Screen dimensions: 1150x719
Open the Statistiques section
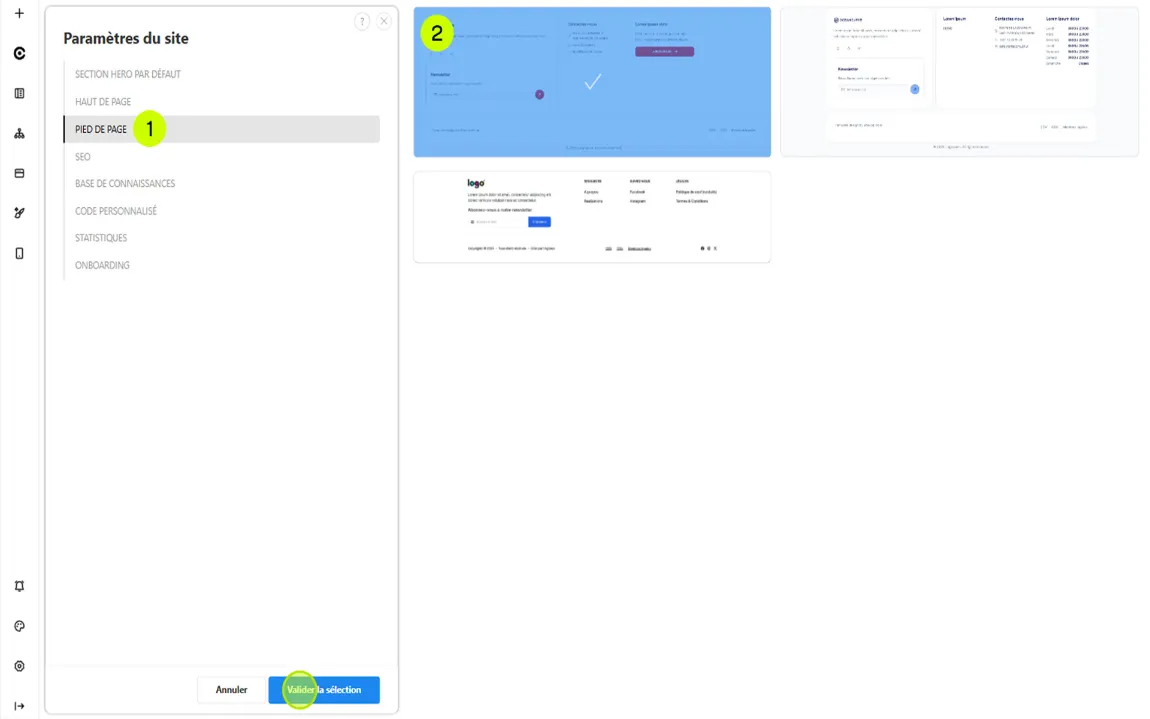point(101,238)
